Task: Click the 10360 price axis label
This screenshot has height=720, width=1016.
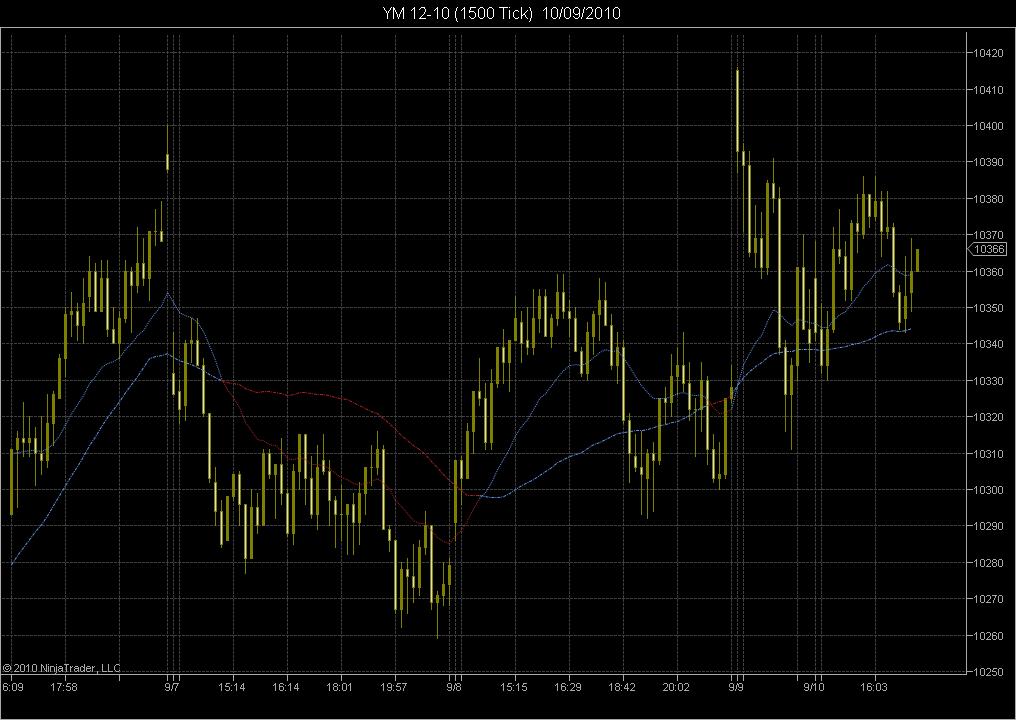Action: tap(989, 272)
